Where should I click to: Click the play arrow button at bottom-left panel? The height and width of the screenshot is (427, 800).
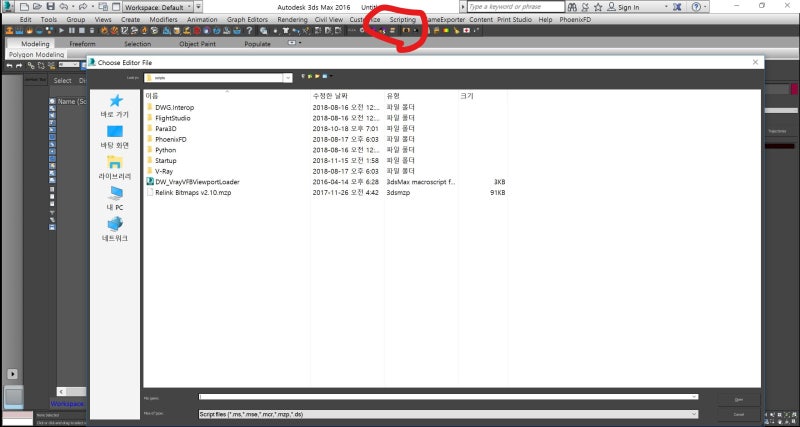(x=13, y=373)
